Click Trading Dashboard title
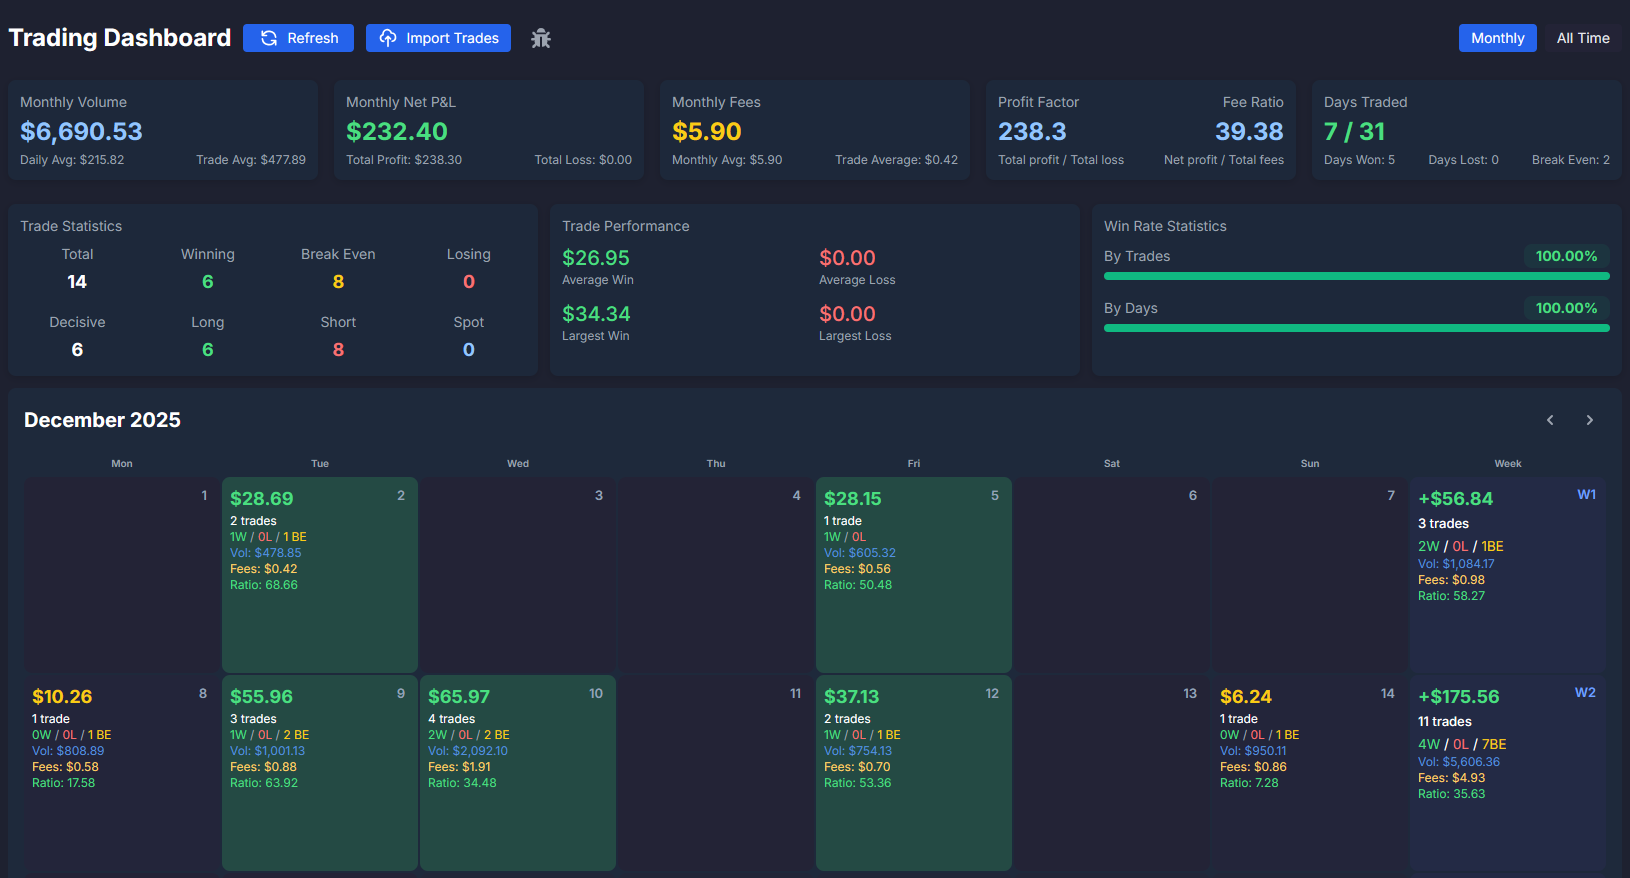1630x878 pixels. click(120, 38)
